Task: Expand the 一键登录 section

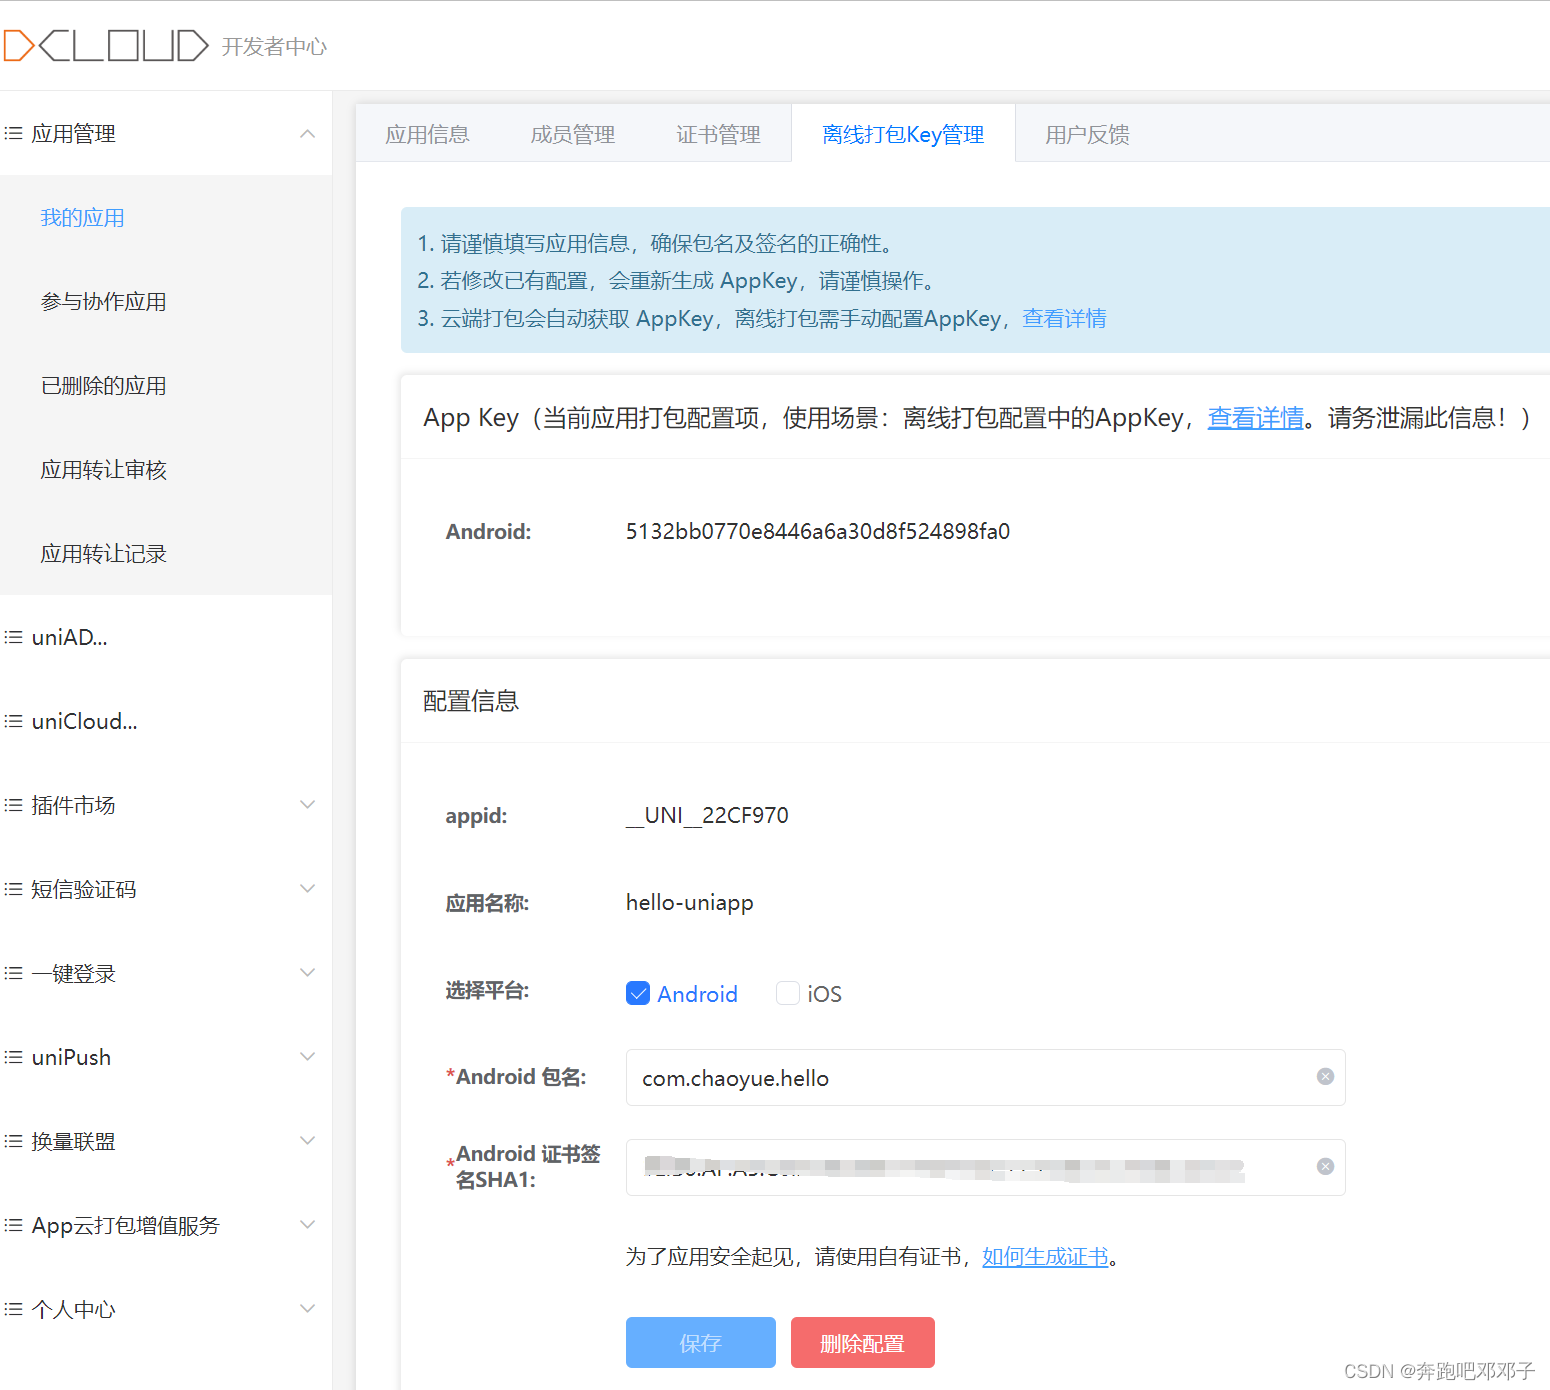Action: (x=308, y=972)
